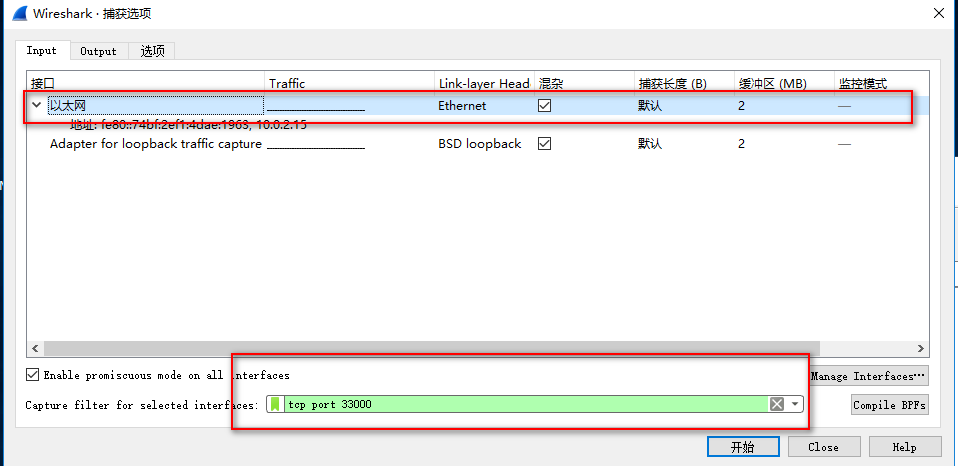Open Manage Interfaces dialog

[868, 376]
